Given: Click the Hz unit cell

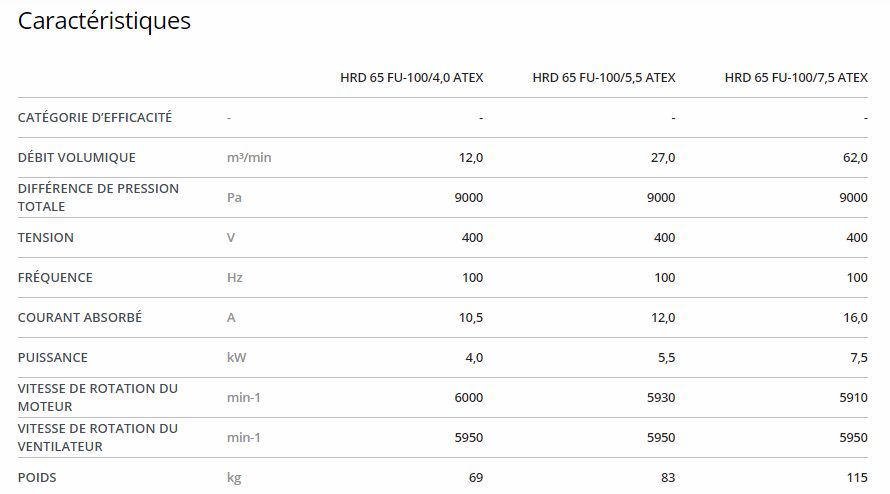Looking at the screenshot, I should point(235,277).
